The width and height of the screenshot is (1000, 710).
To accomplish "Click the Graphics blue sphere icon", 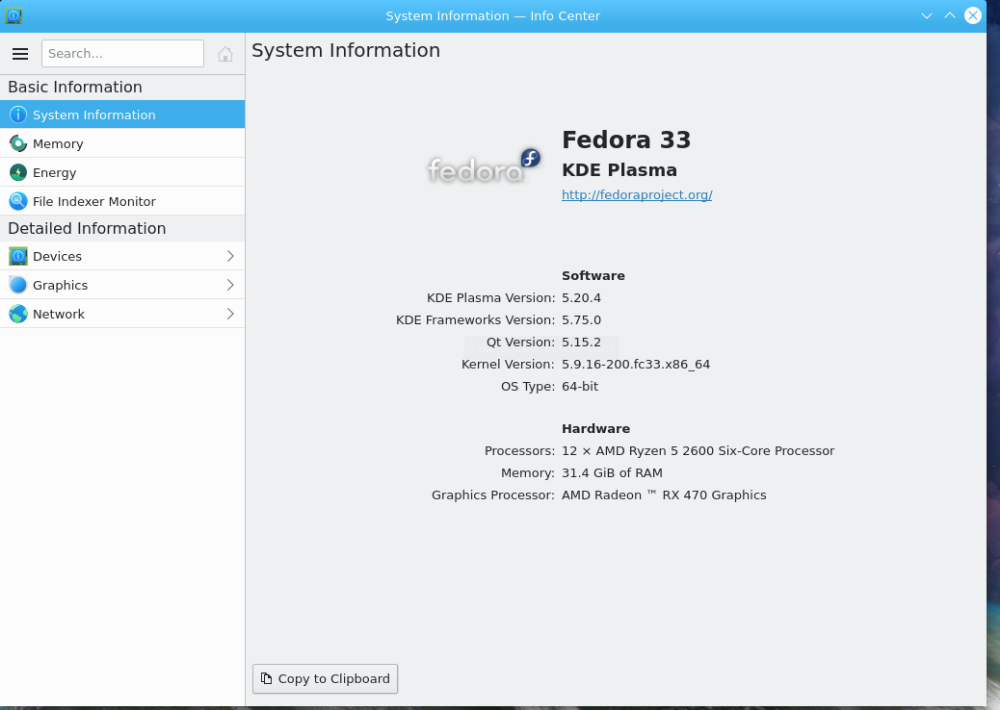I will coord(18,285).
